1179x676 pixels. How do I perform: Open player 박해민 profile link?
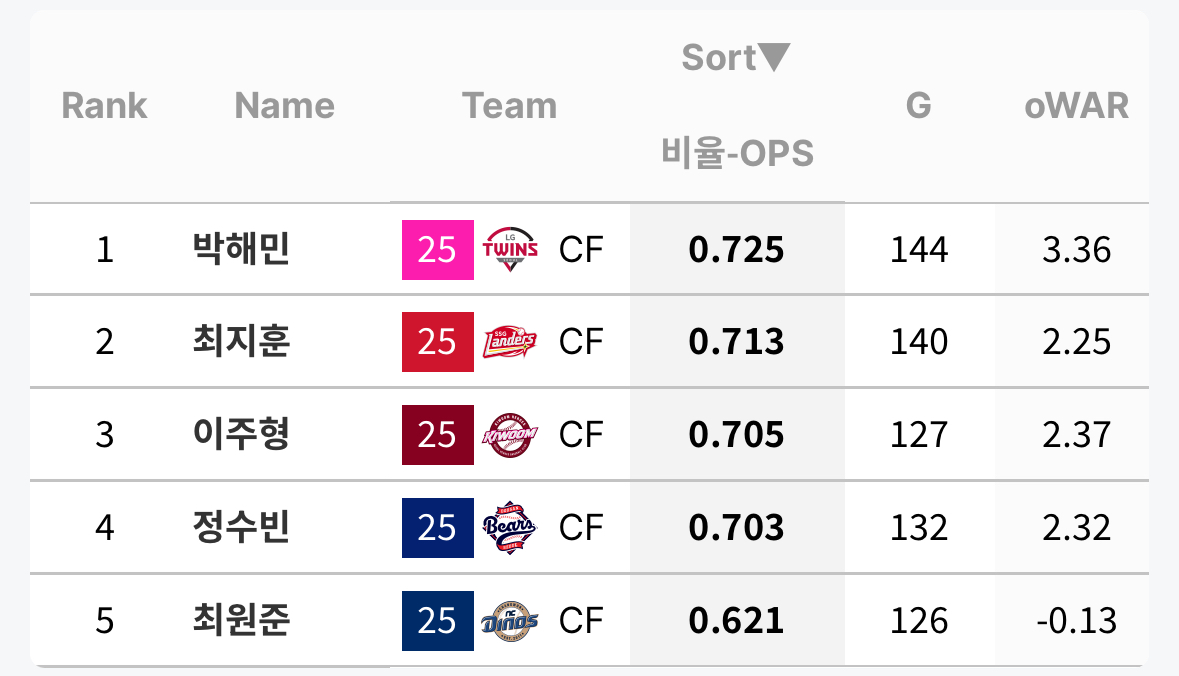point(241,249)
